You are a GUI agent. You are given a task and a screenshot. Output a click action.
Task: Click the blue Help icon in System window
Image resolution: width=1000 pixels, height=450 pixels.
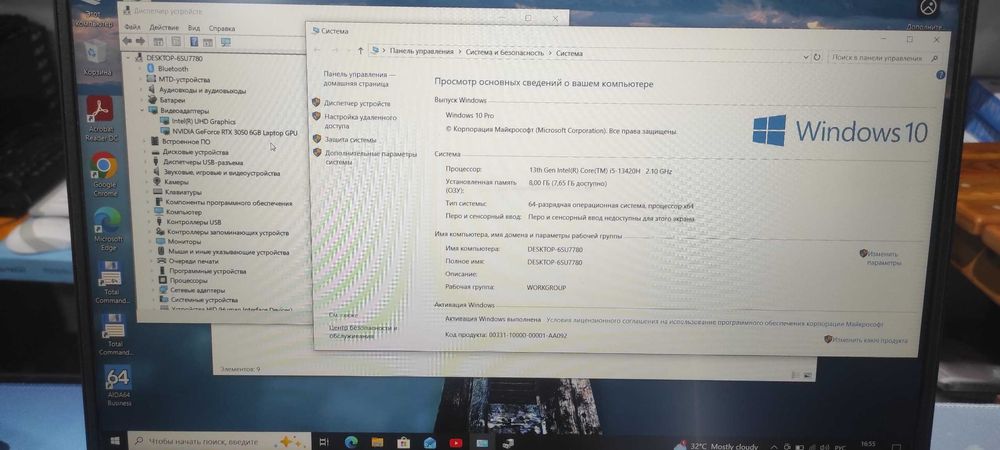click(x=940, y=75)
